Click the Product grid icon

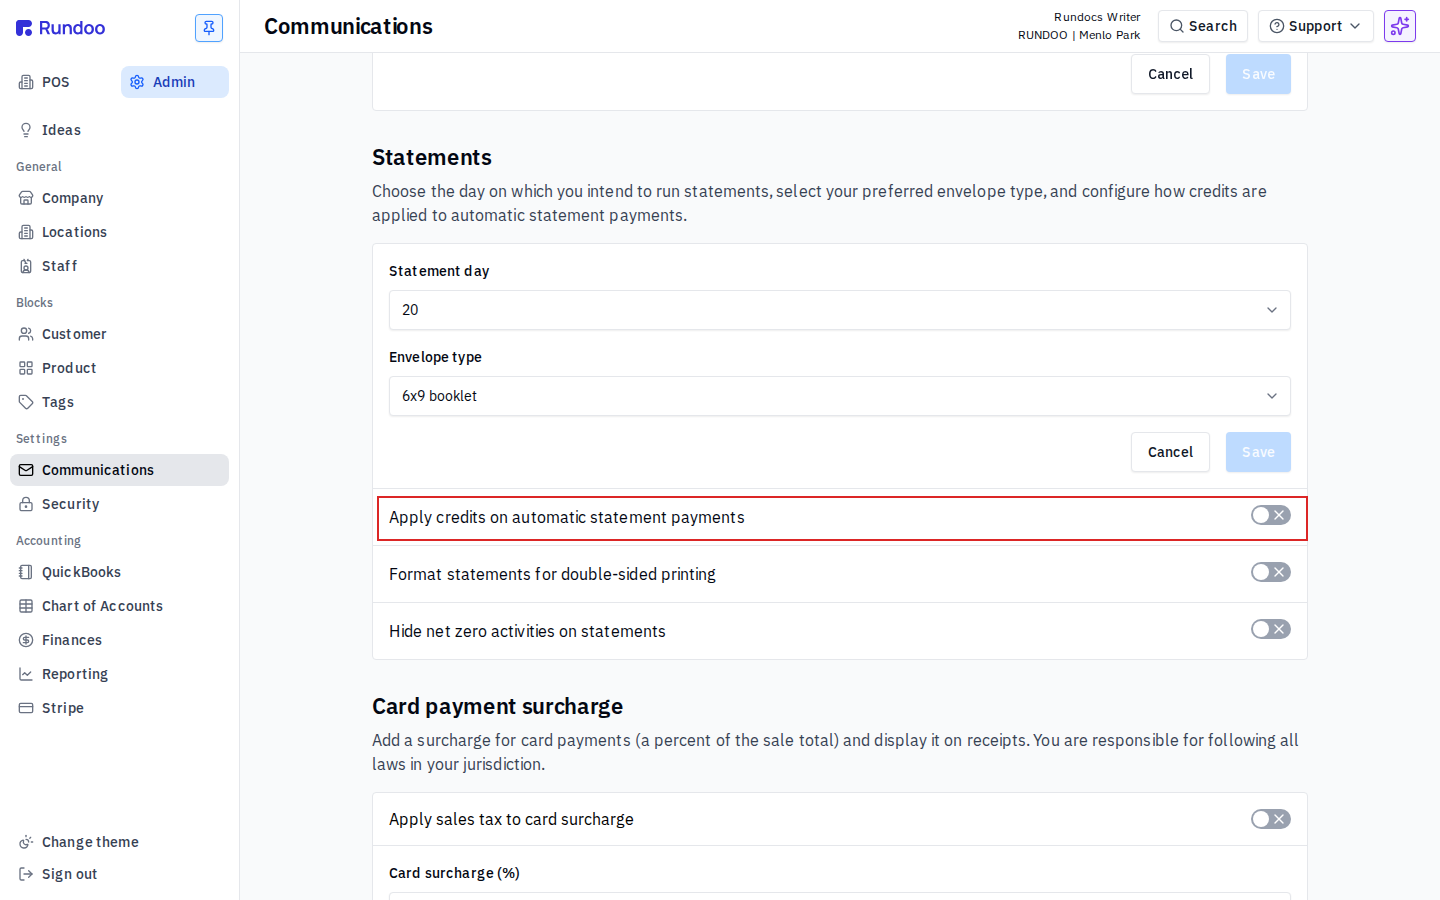[x=26, y=368]
